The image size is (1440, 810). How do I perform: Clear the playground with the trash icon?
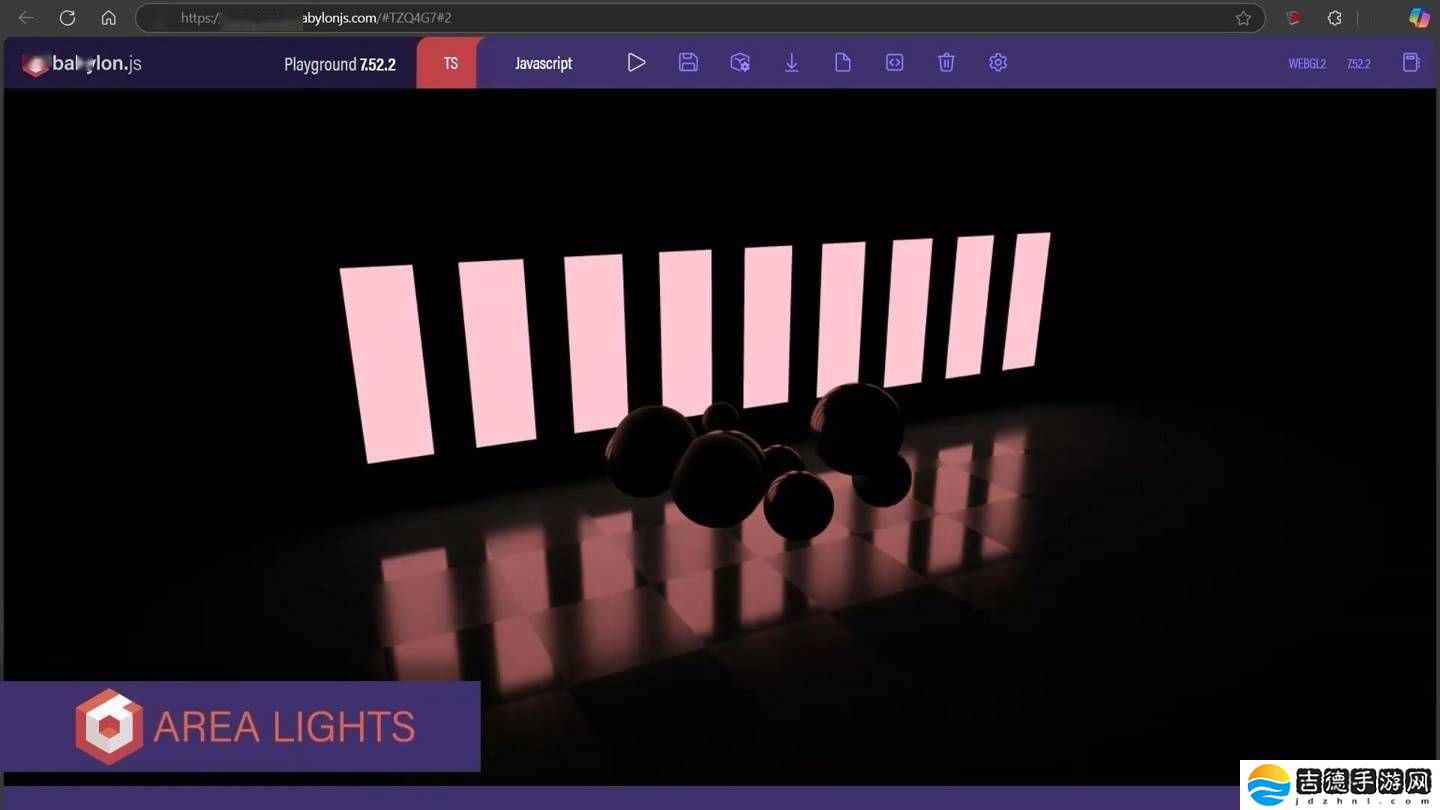tap(946, 62)
